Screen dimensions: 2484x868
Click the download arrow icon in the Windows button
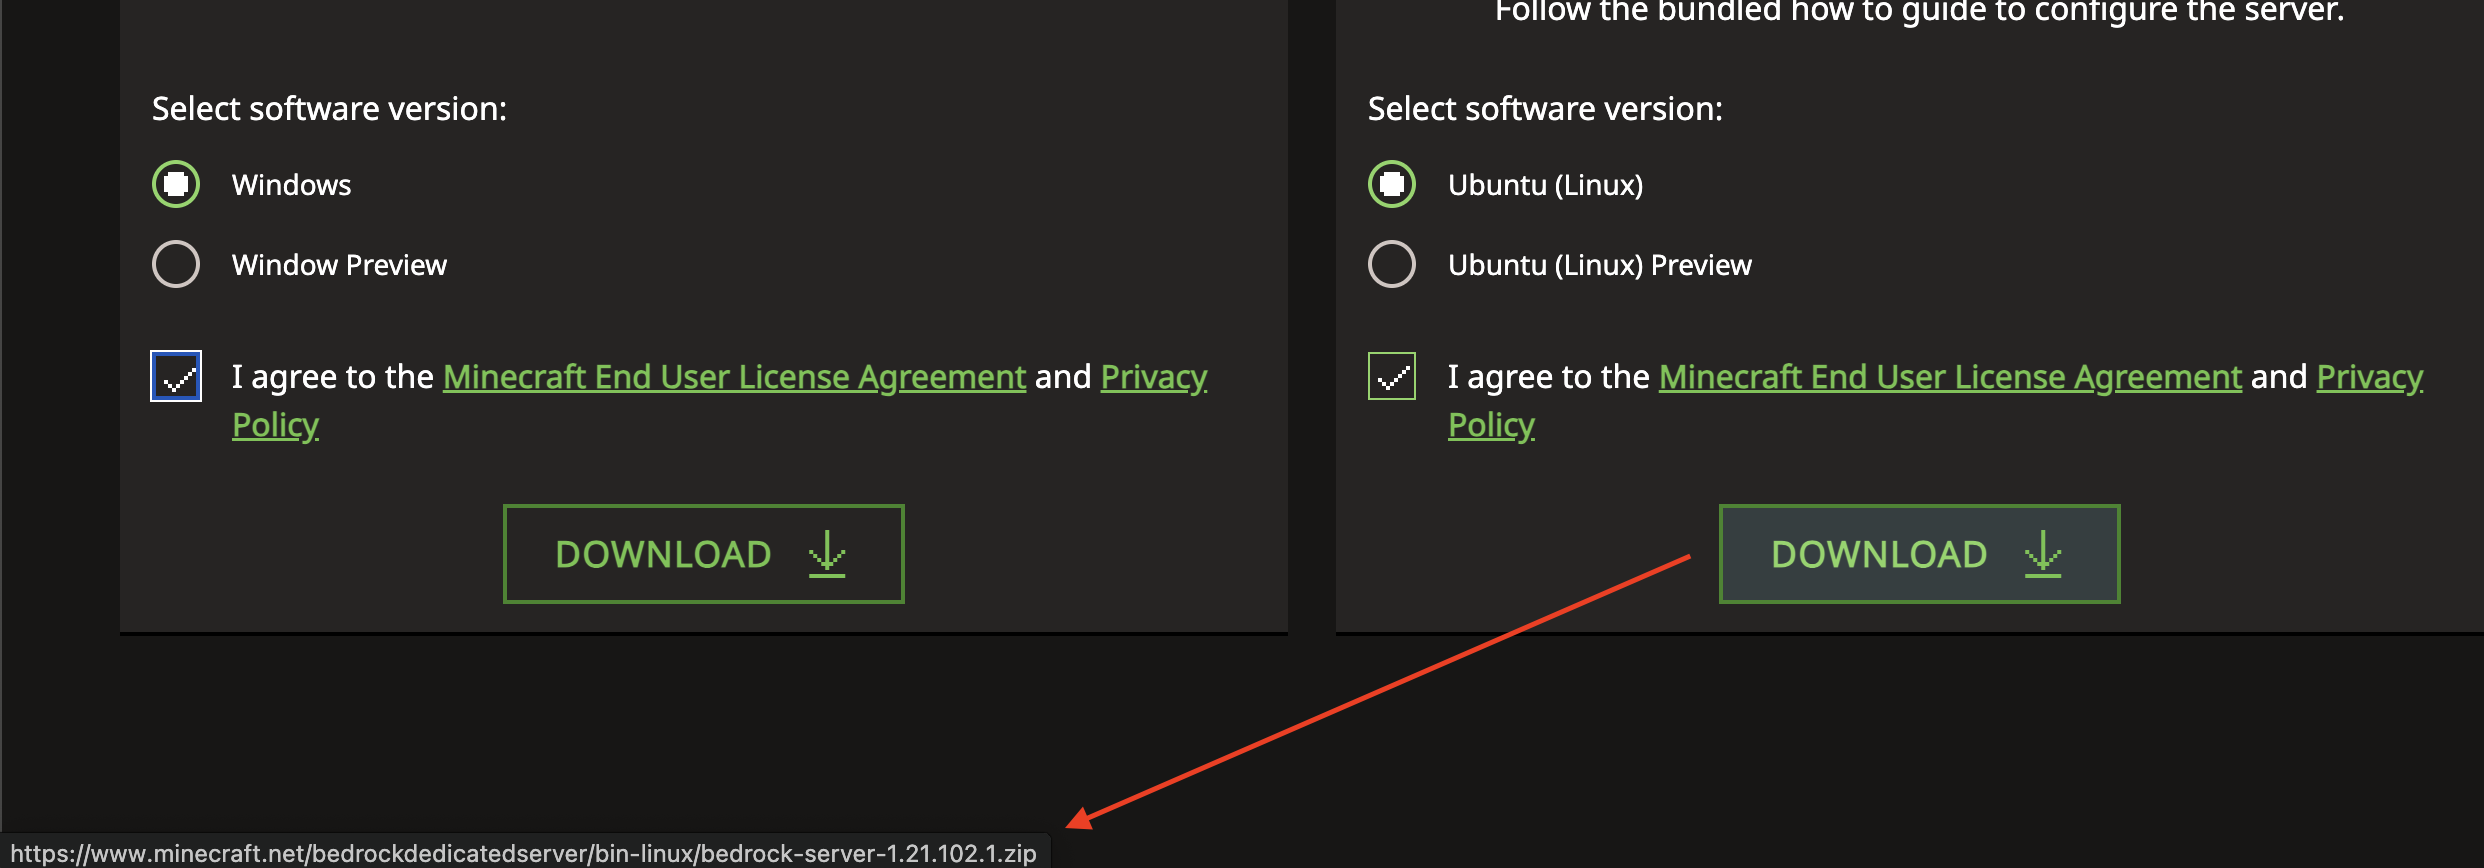click(x=827, y=554)
